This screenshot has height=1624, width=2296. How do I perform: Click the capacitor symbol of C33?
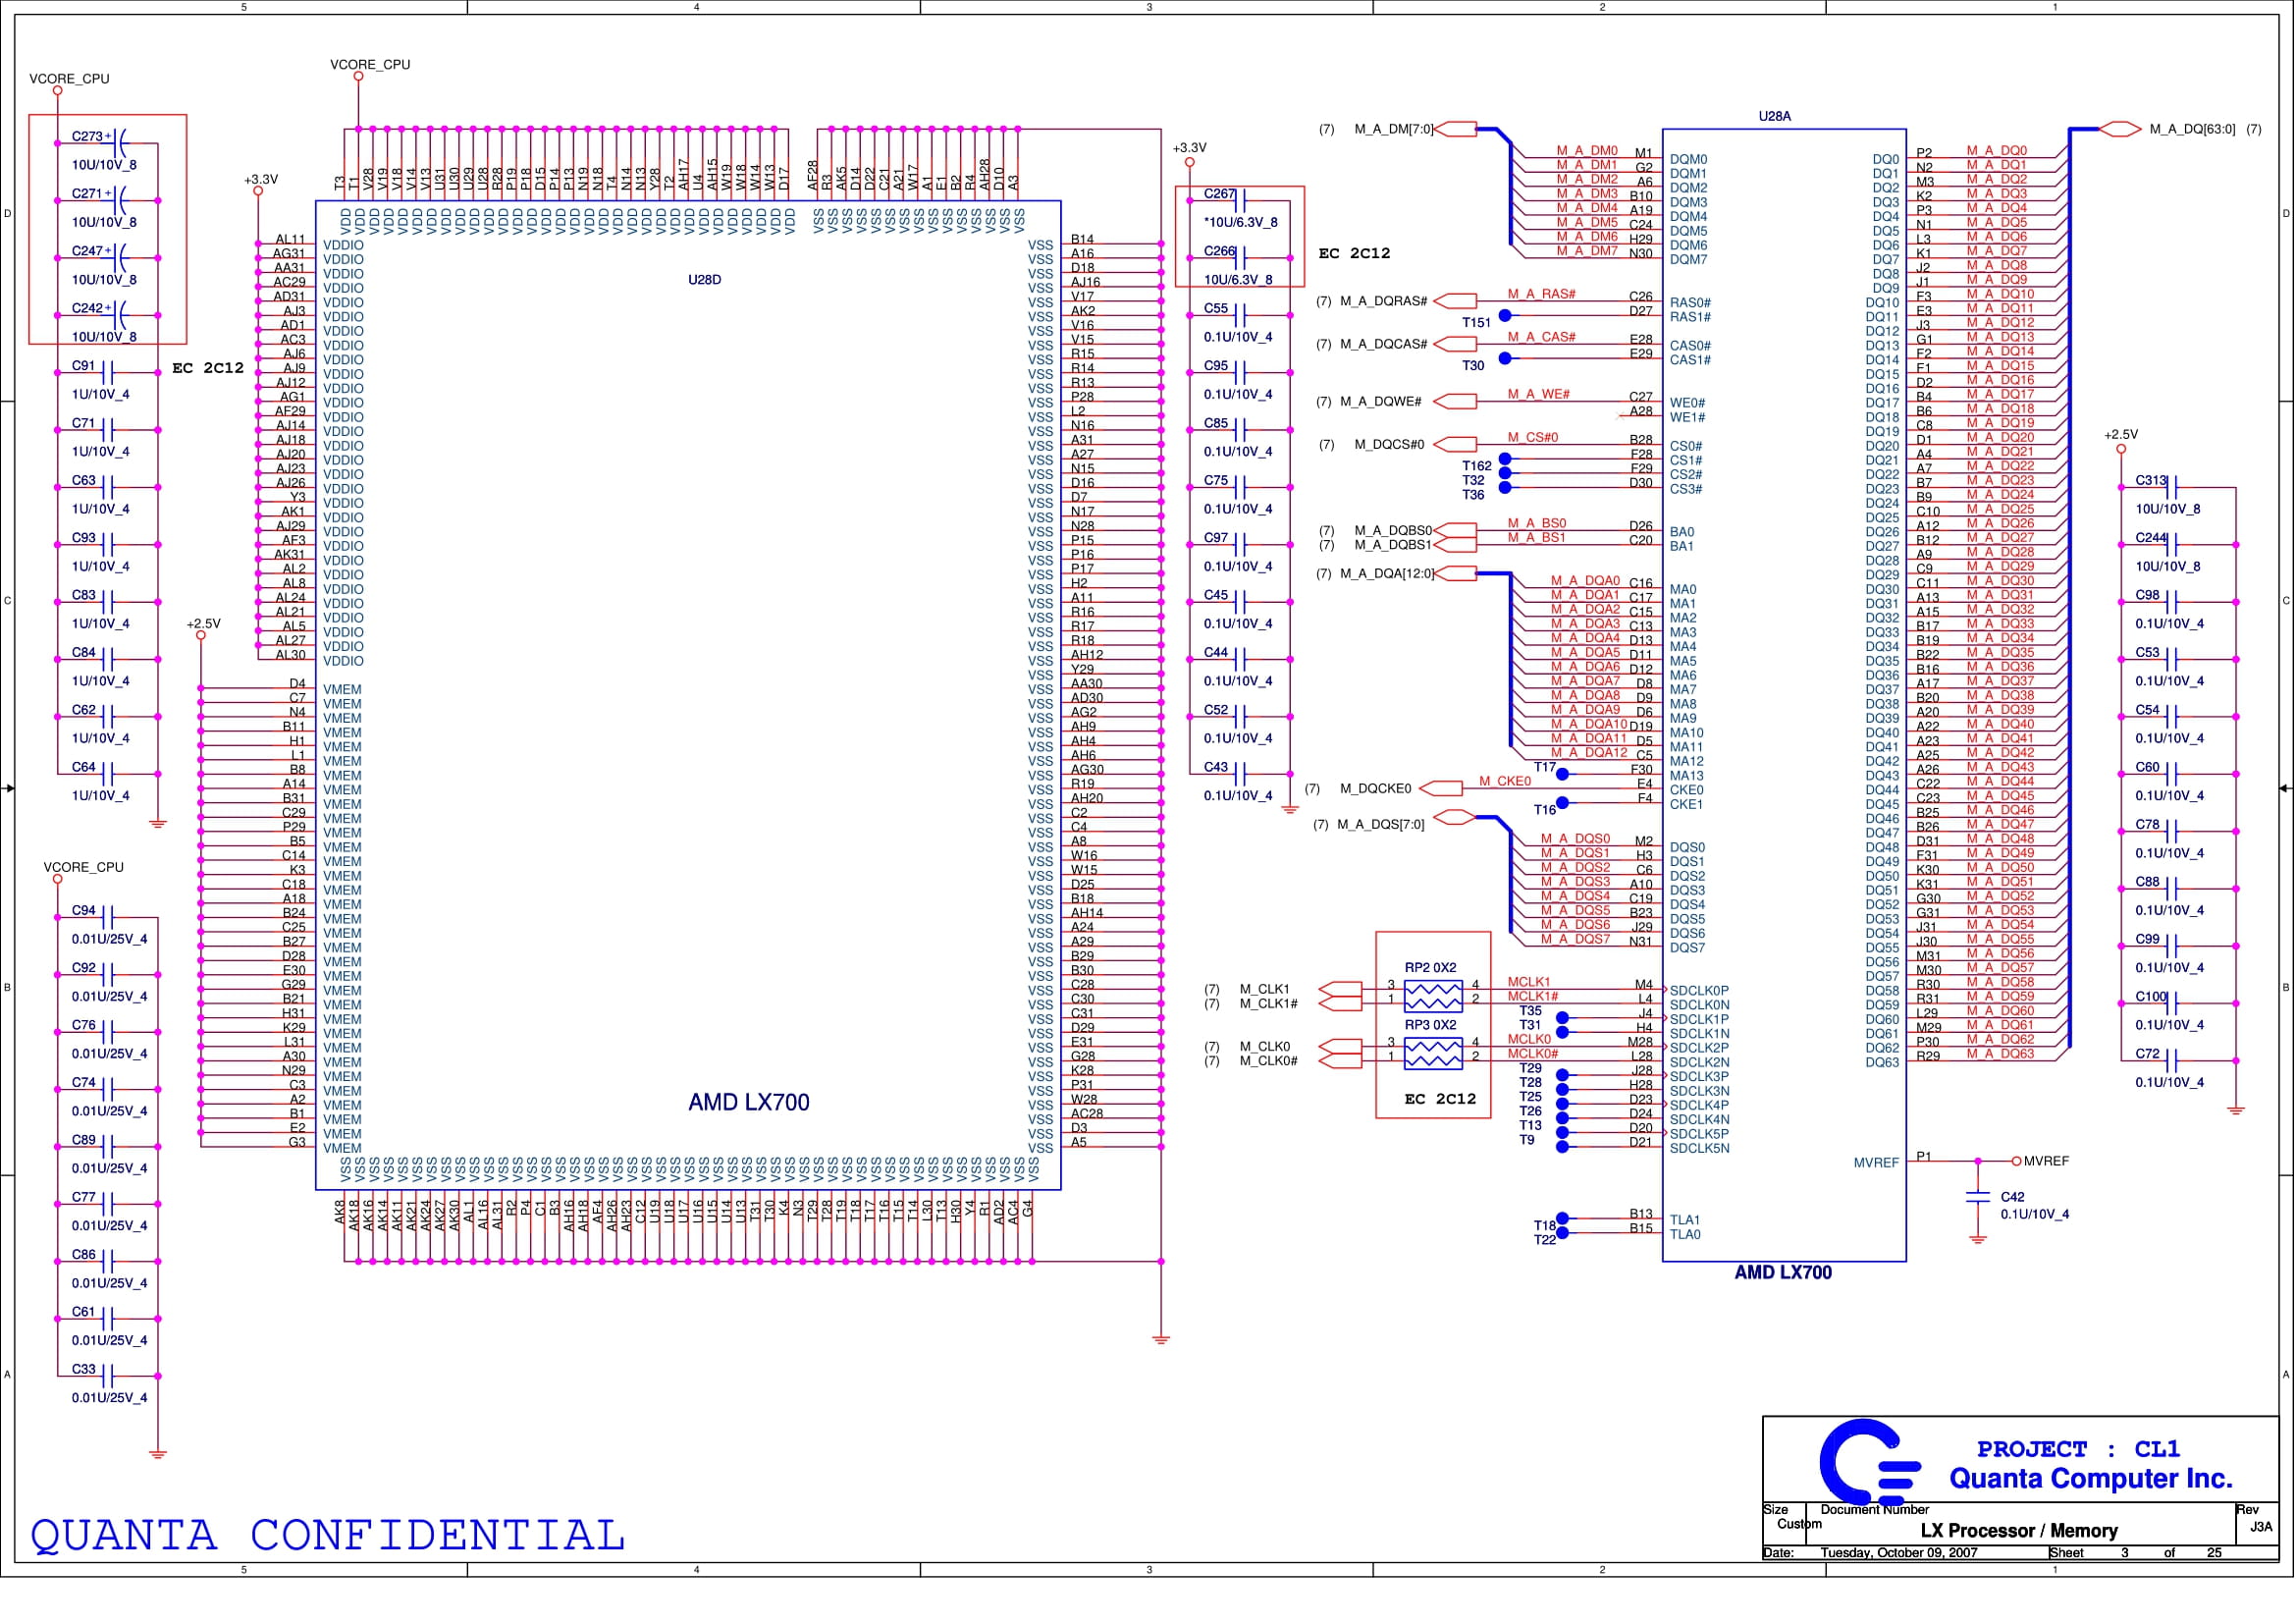click(108, 1377)
